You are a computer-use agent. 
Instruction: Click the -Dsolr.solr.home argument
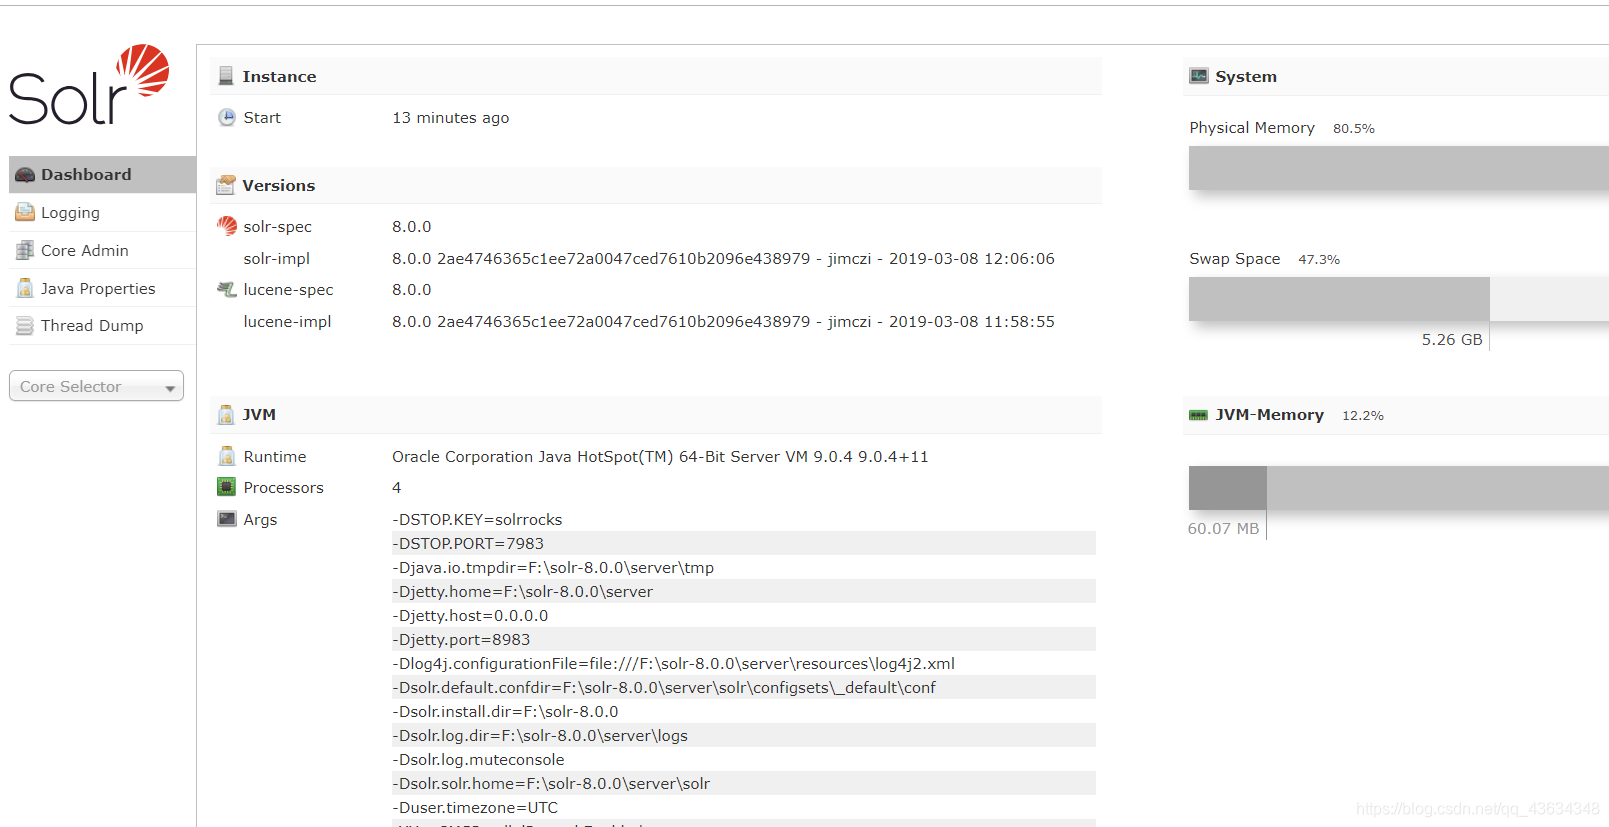coord(744,784)
